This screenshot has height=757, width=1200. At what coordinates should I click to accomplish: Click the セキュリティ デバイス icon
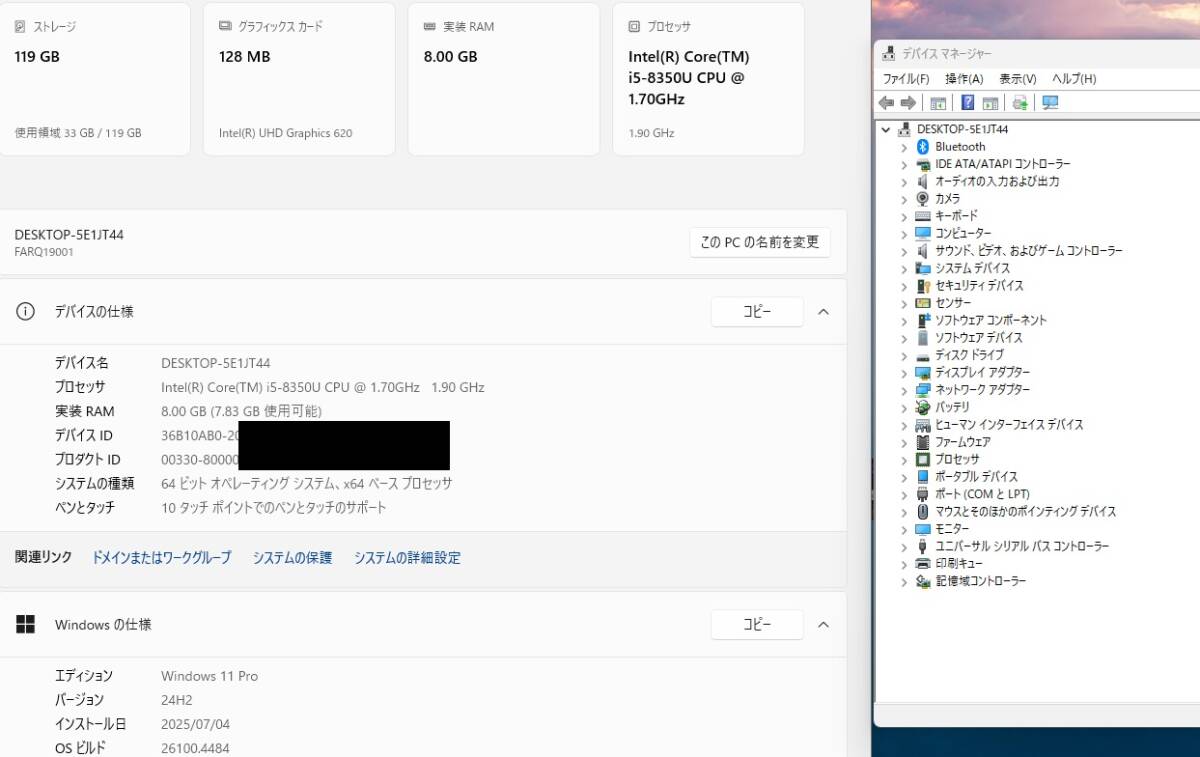pos(923,286)
